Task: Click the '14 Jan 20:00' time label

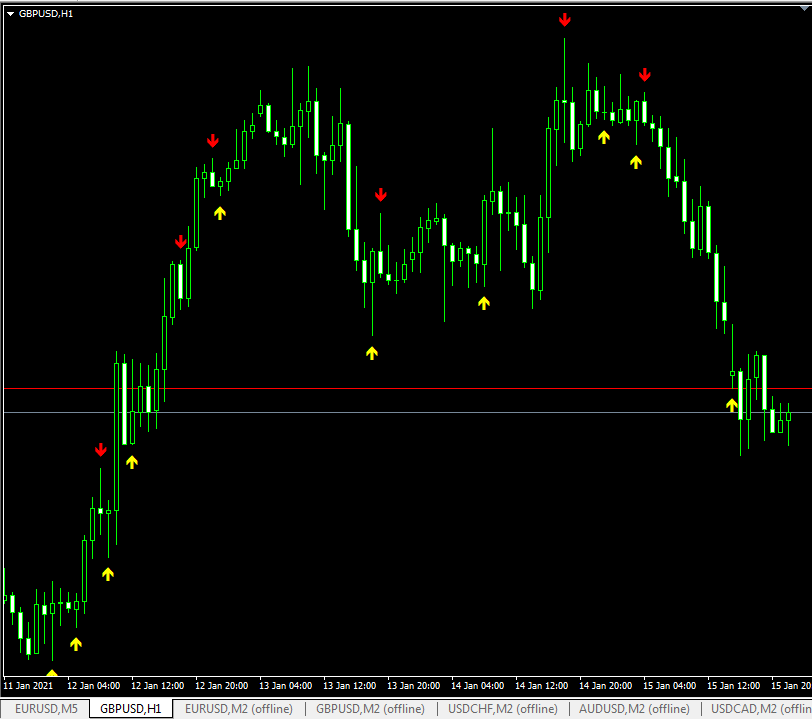Action: click(x=605, y=686)
